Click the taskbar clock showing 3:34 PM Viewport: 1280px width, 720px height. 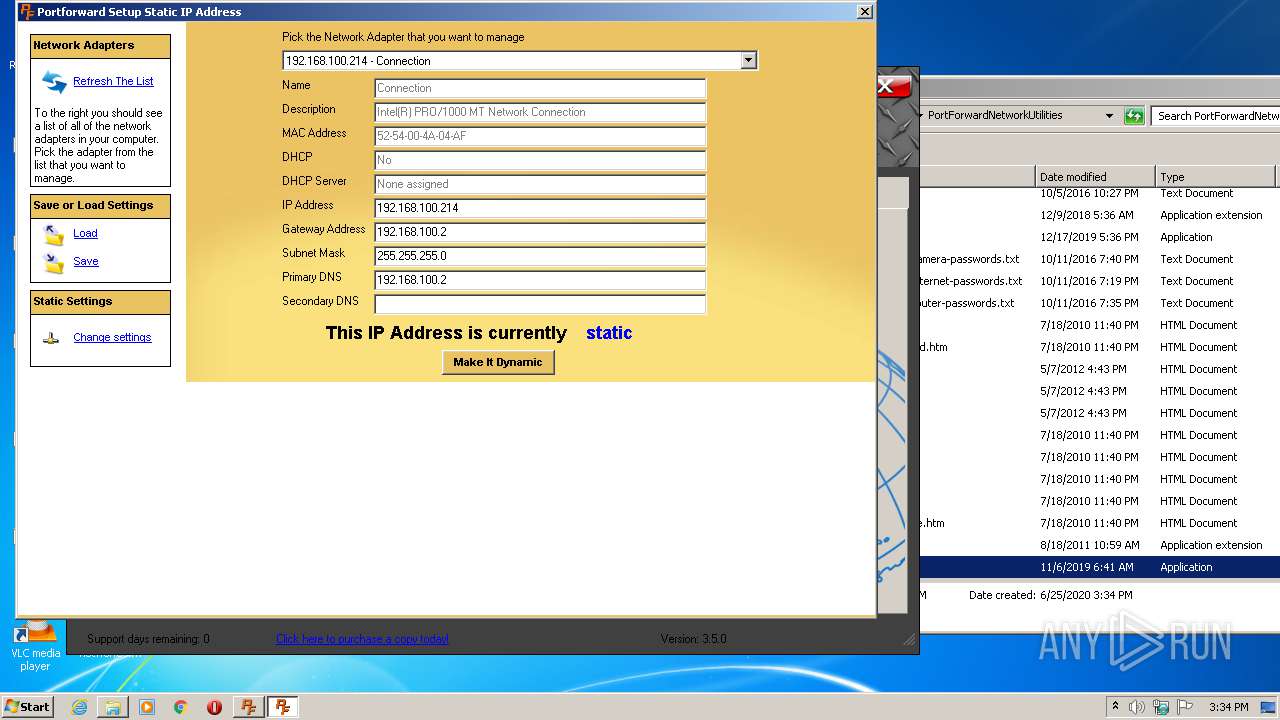[1227, 707]
